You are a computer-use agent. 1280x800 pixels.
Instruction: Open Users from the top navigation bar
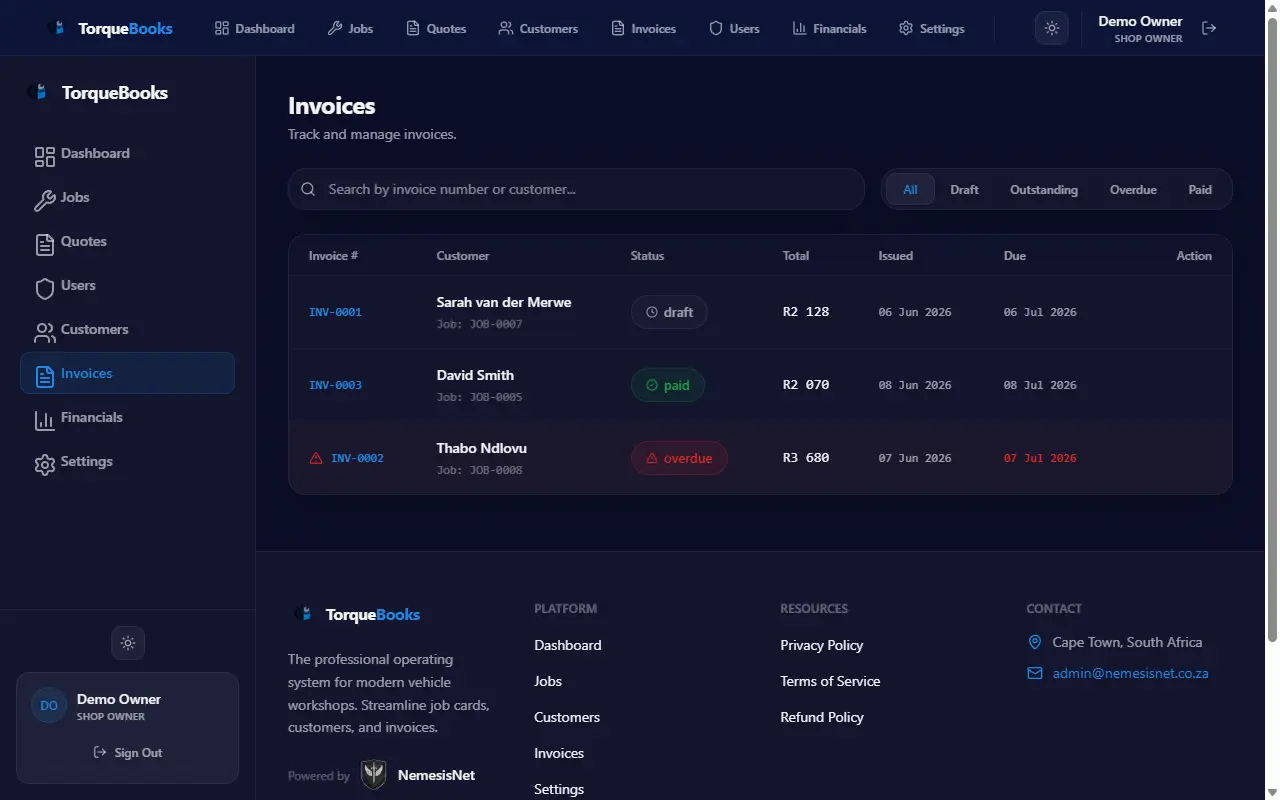click(x=734, y=28)
